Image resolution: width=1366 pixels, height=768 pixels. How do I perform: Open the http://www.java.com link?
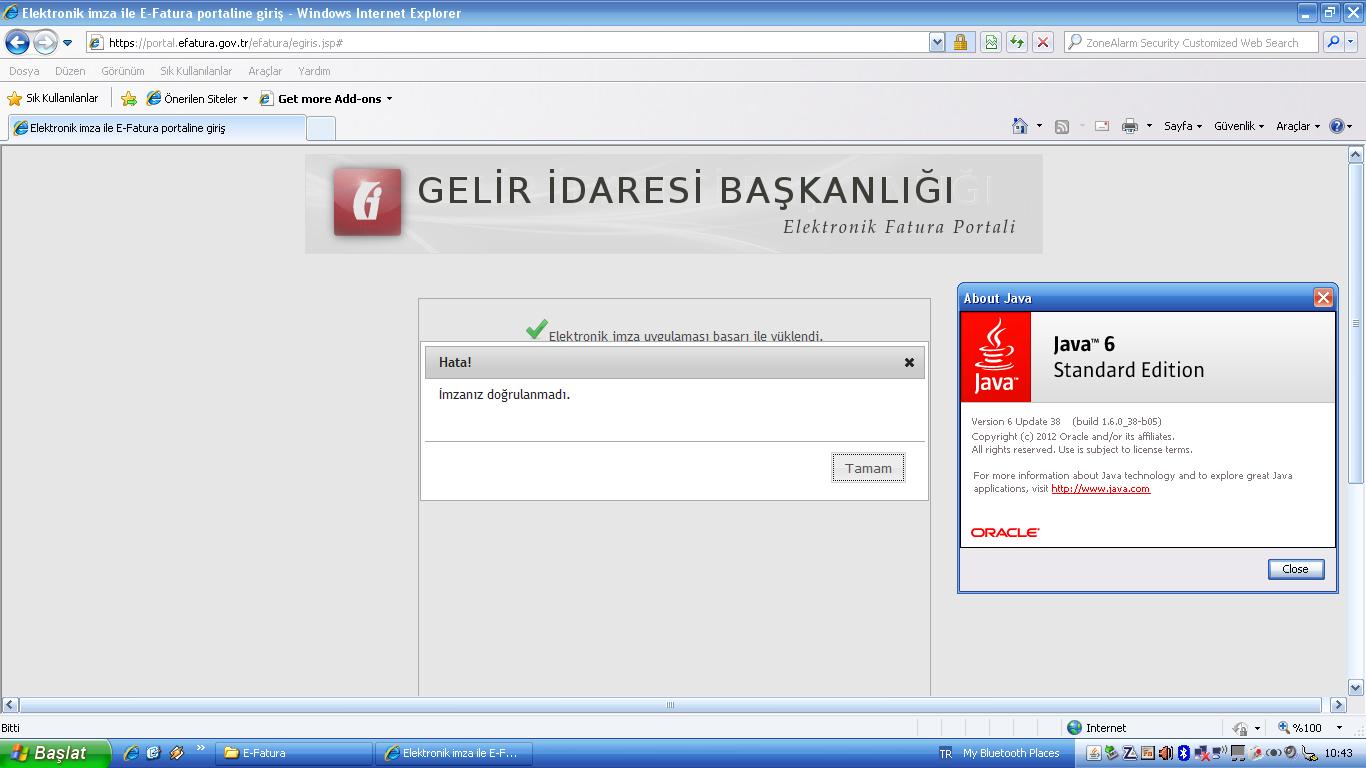click(1100, 489)
